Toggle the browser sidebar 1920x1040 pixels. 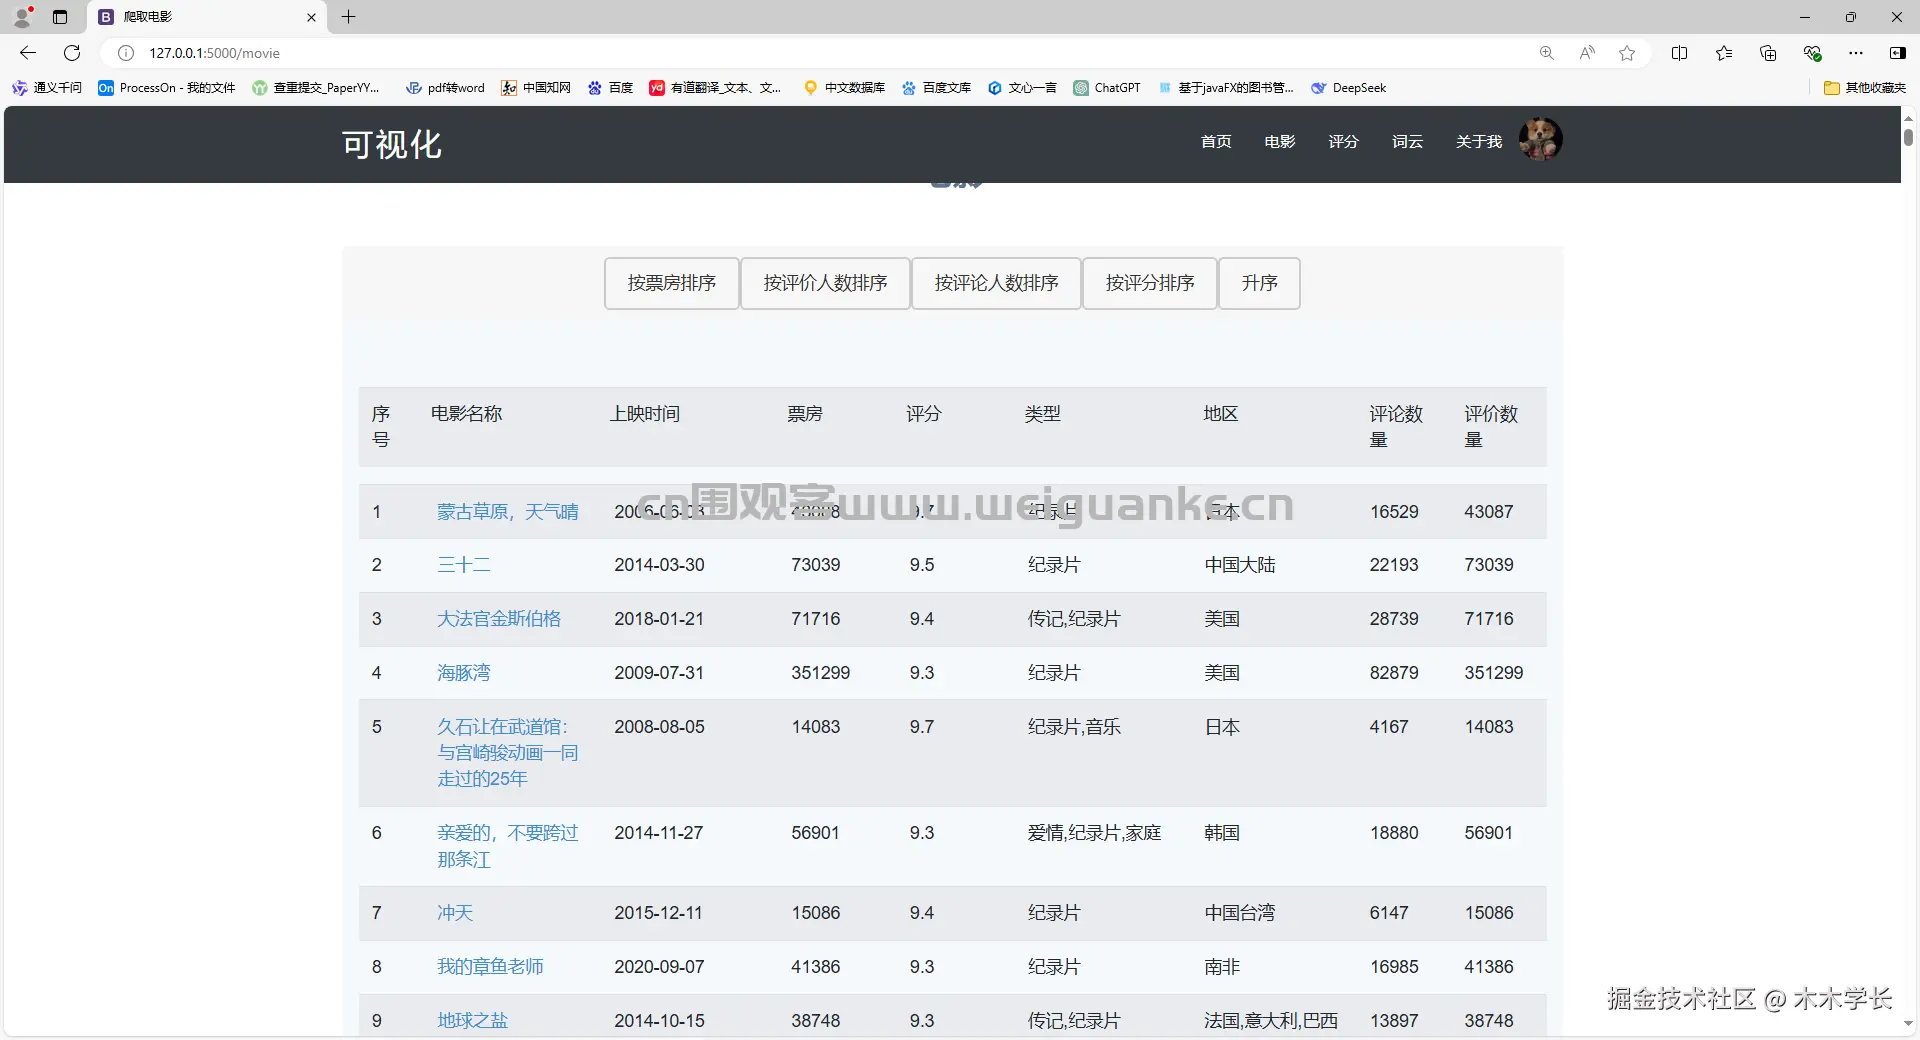[x=1898, y=53]
